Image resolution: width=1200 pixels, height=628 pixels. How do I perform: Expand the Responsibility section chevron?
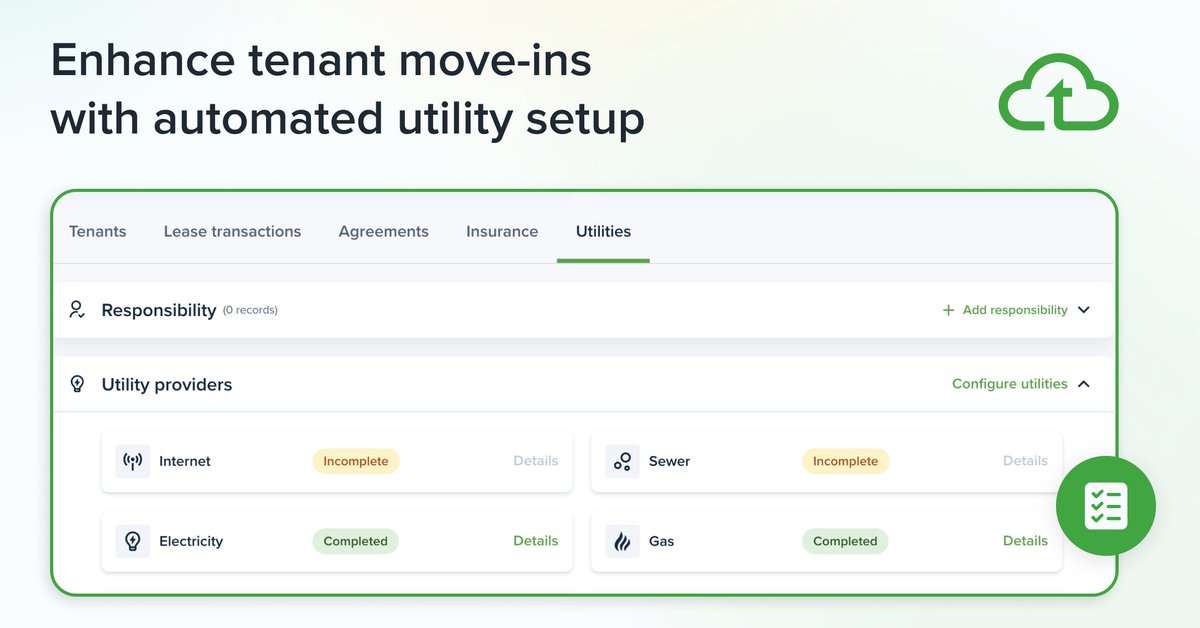(1084, 310)
